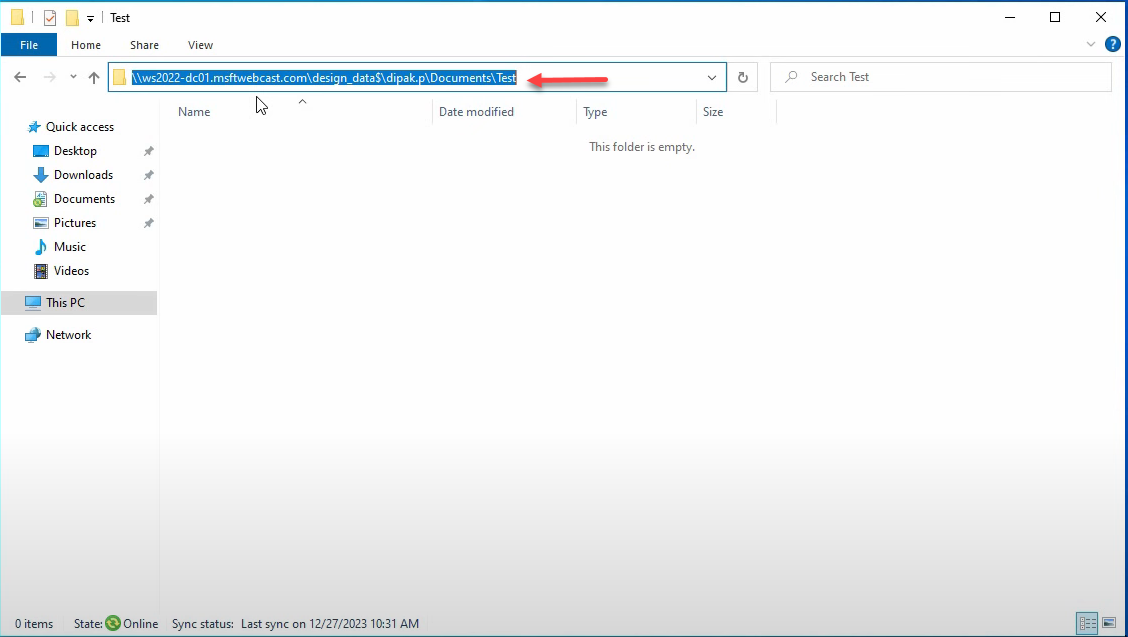
Task: Switch to the Share ribbon tab
Action: coord(144,45)
